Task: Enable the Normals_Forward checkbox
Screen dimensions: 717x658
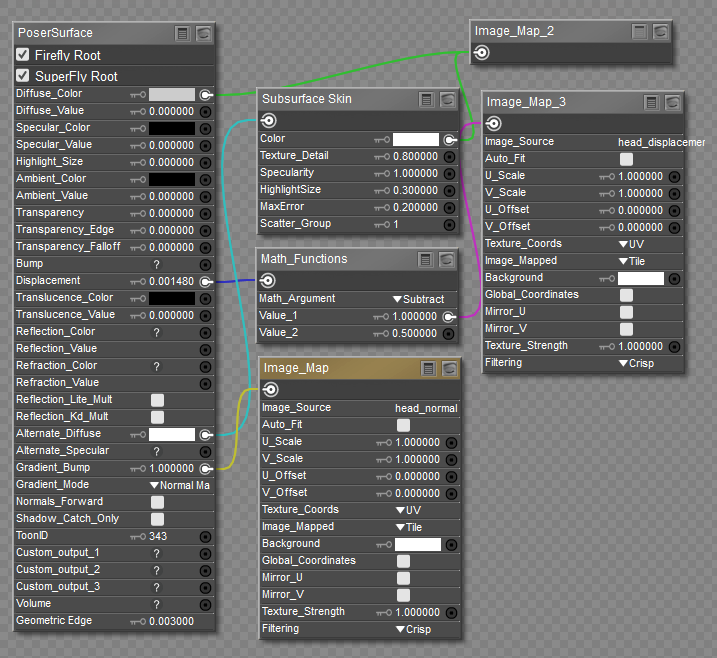Action: pos(157,502)
